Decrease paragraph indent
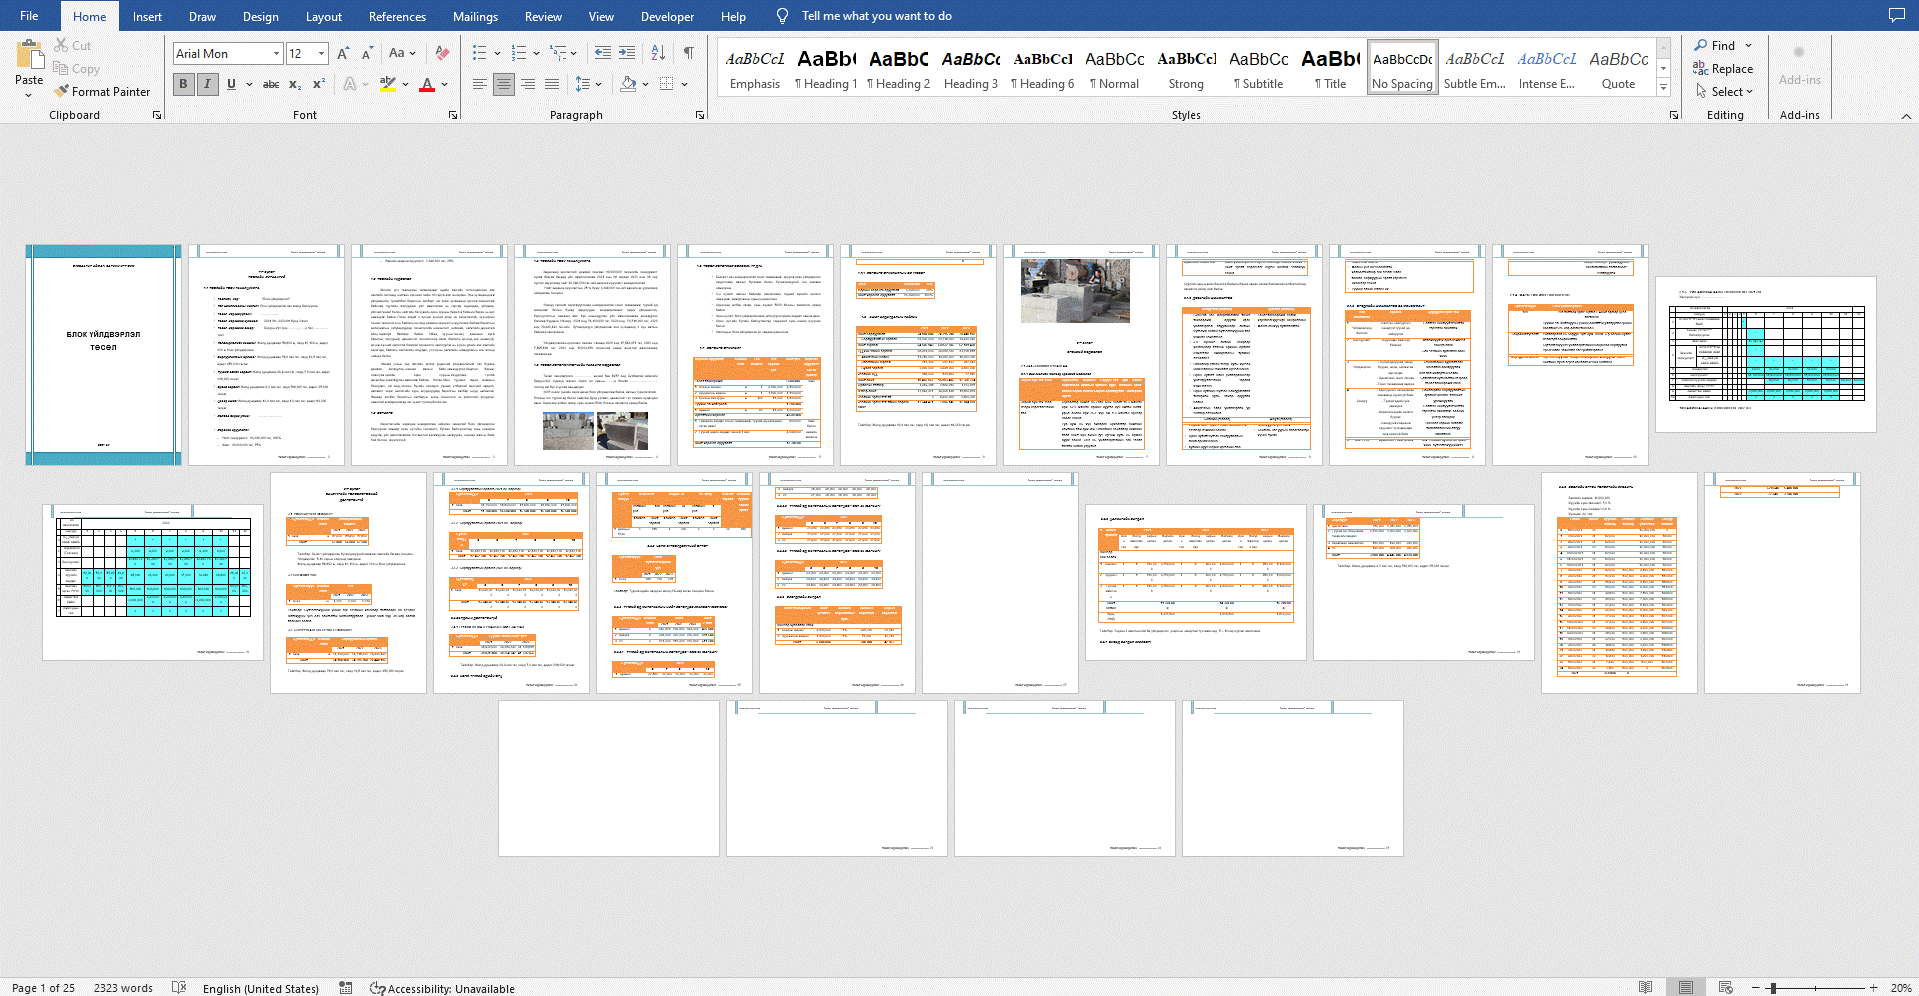1919x996 pixels. [x=603, y=53]
